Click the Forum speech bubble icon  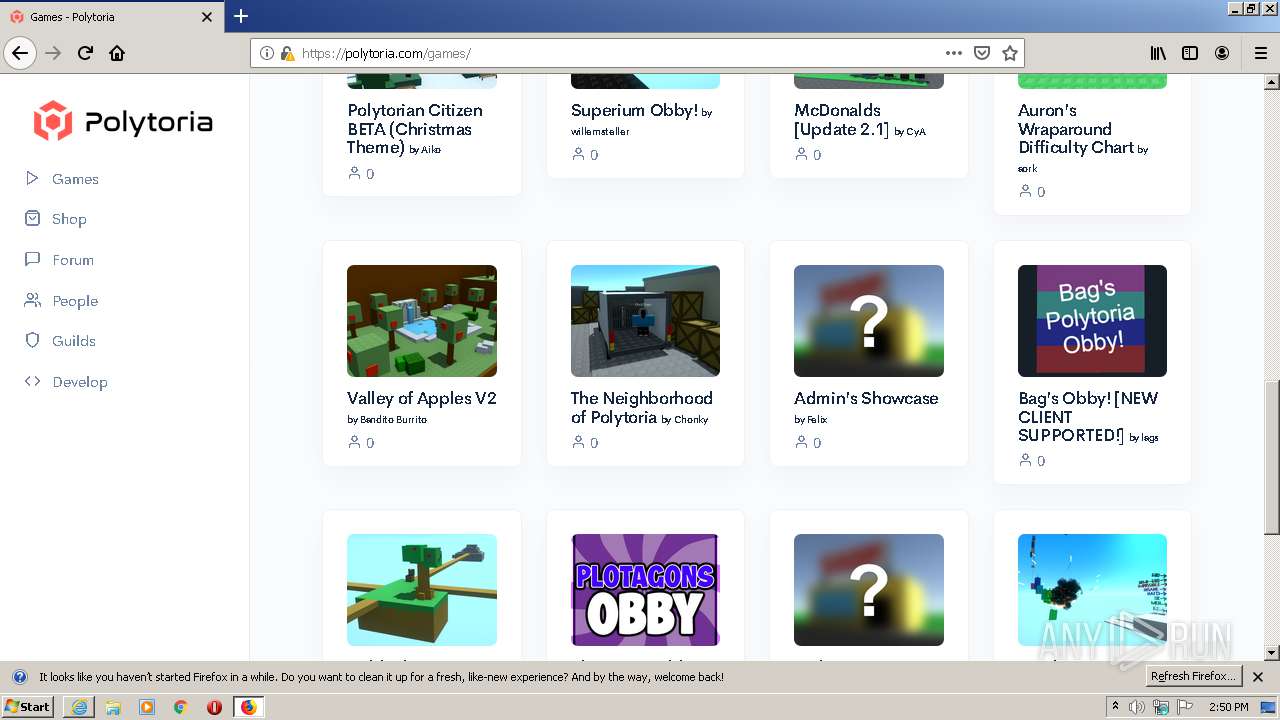click(x=32, y=259)
